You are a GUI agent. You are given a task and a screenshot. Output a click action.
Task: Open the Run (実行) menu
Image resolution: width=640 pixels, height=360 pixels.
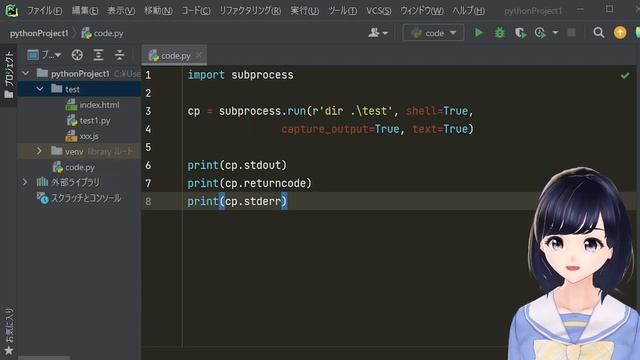tap(304, 11)
